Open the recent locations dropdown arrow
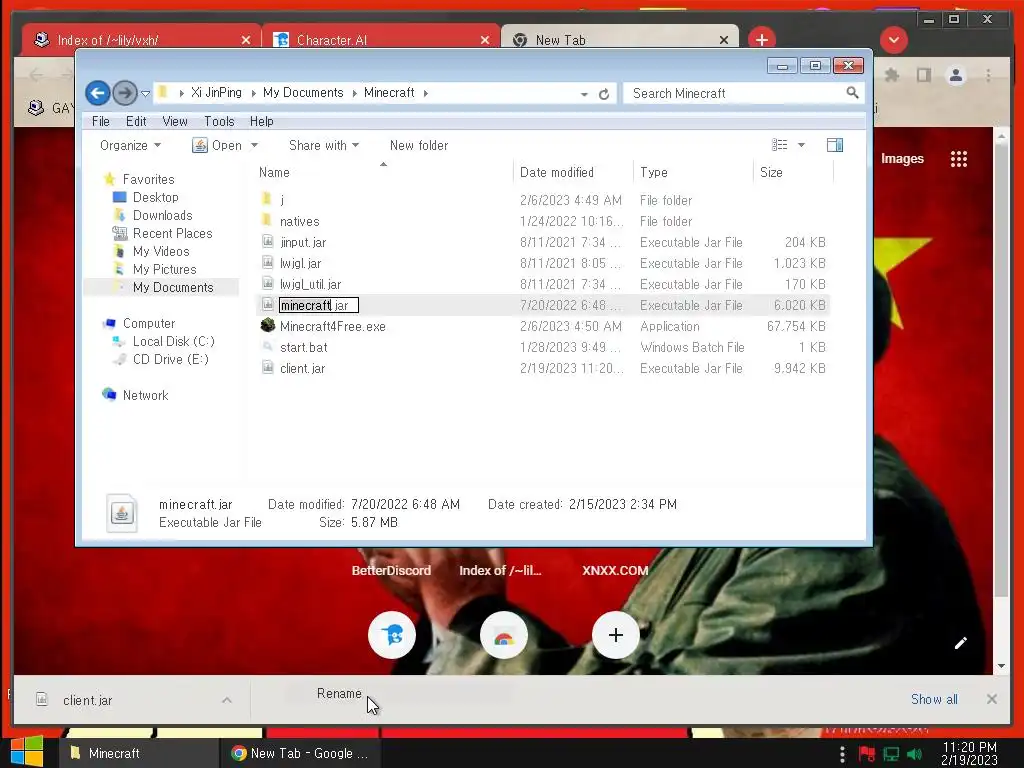Screen dimensions: 1024x768 [x=146, y=93]
